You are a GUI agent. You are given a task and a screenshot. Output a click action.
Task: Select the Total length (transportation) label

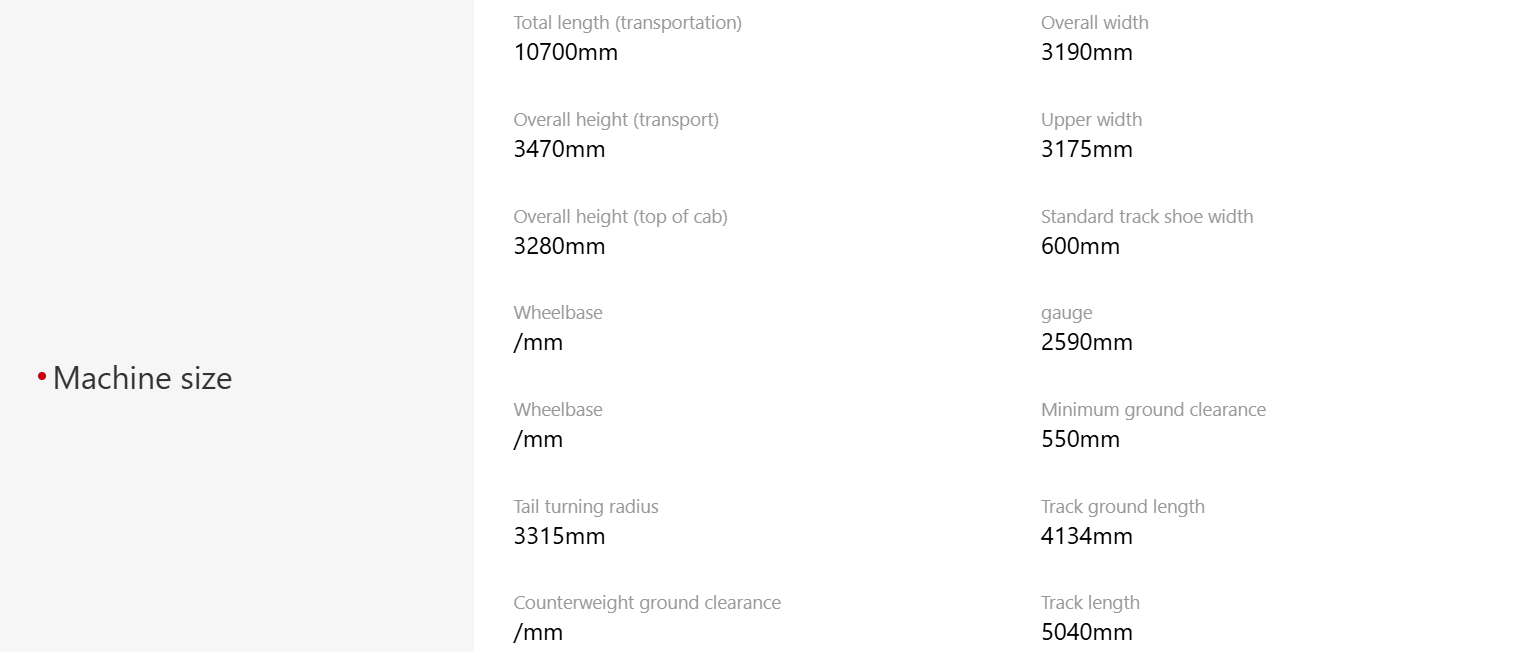click(627, 23)
